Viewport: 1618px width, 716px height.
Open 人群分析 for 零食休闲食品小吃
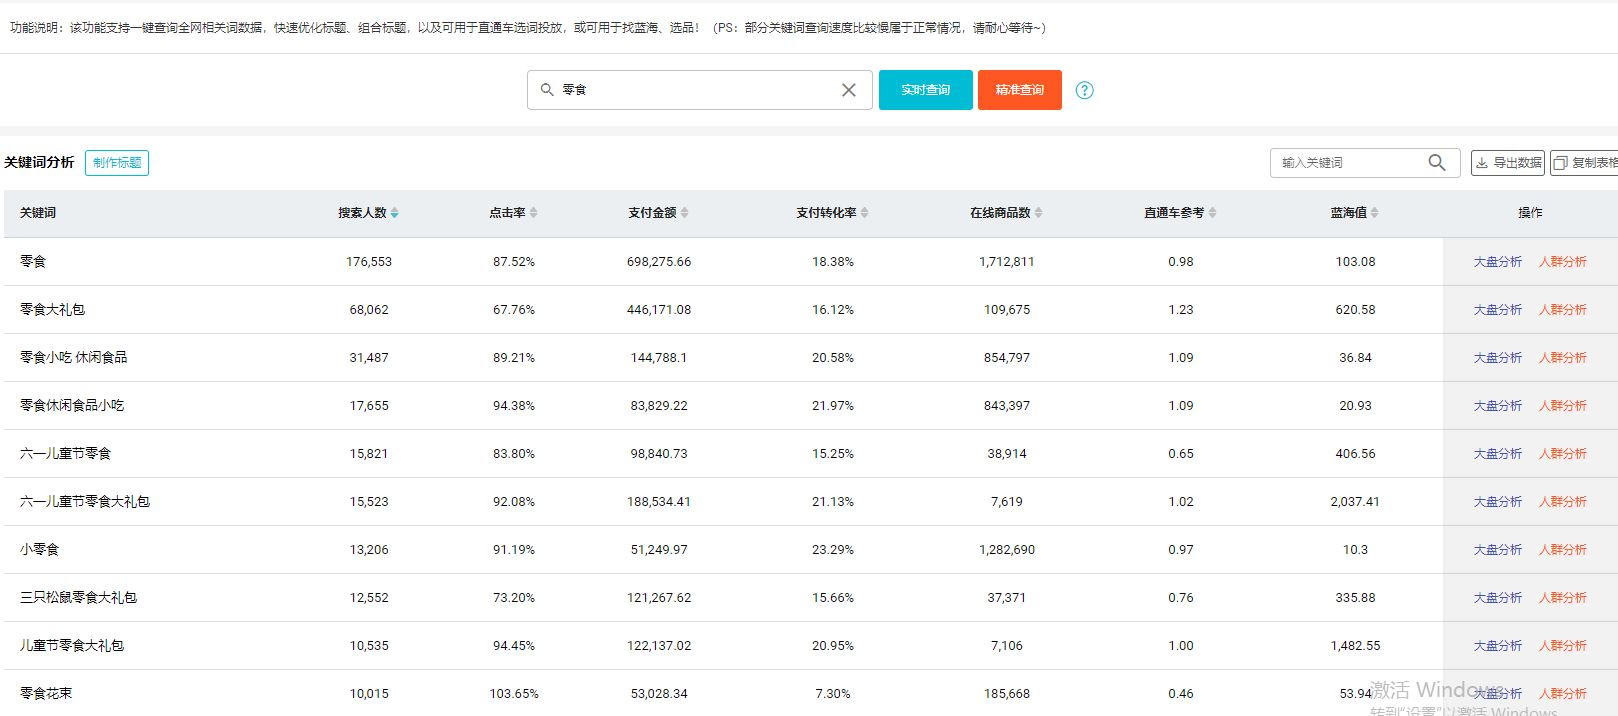point(1563,406)
